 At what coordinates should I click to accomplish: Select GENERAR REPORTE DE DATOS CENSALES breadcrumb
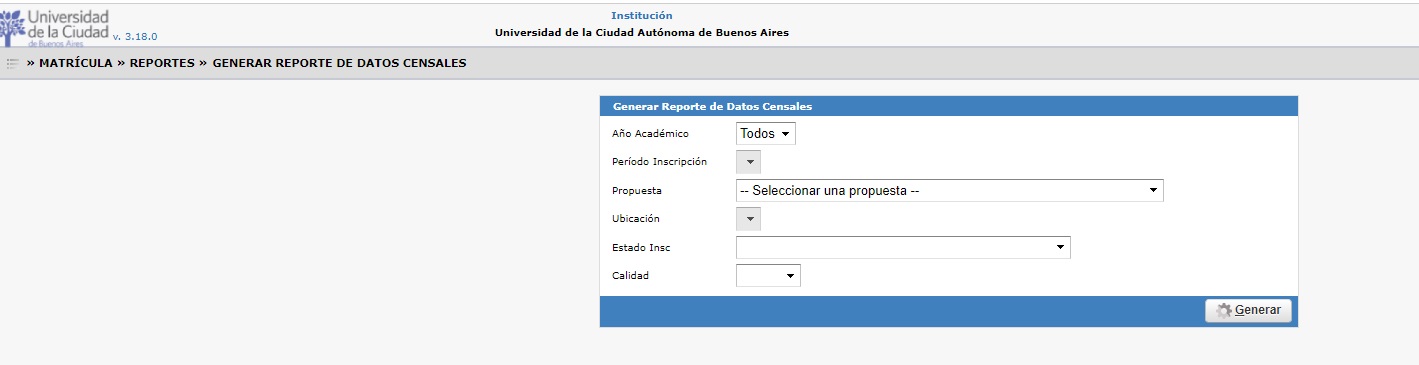(x=339, y=63)
